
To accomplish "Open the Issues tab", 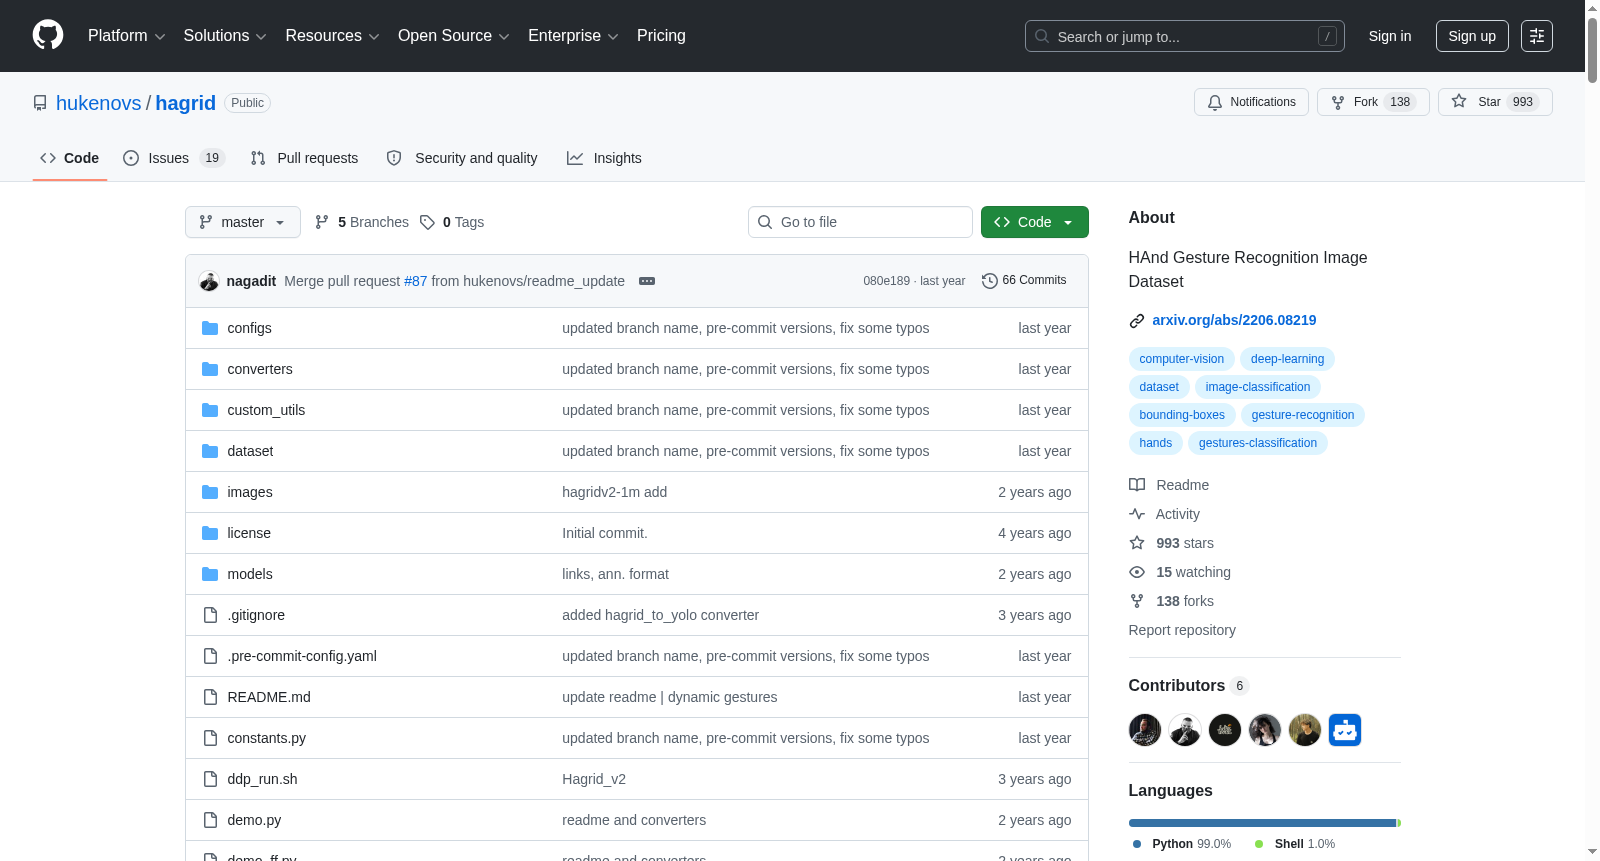I will point(173,158).
